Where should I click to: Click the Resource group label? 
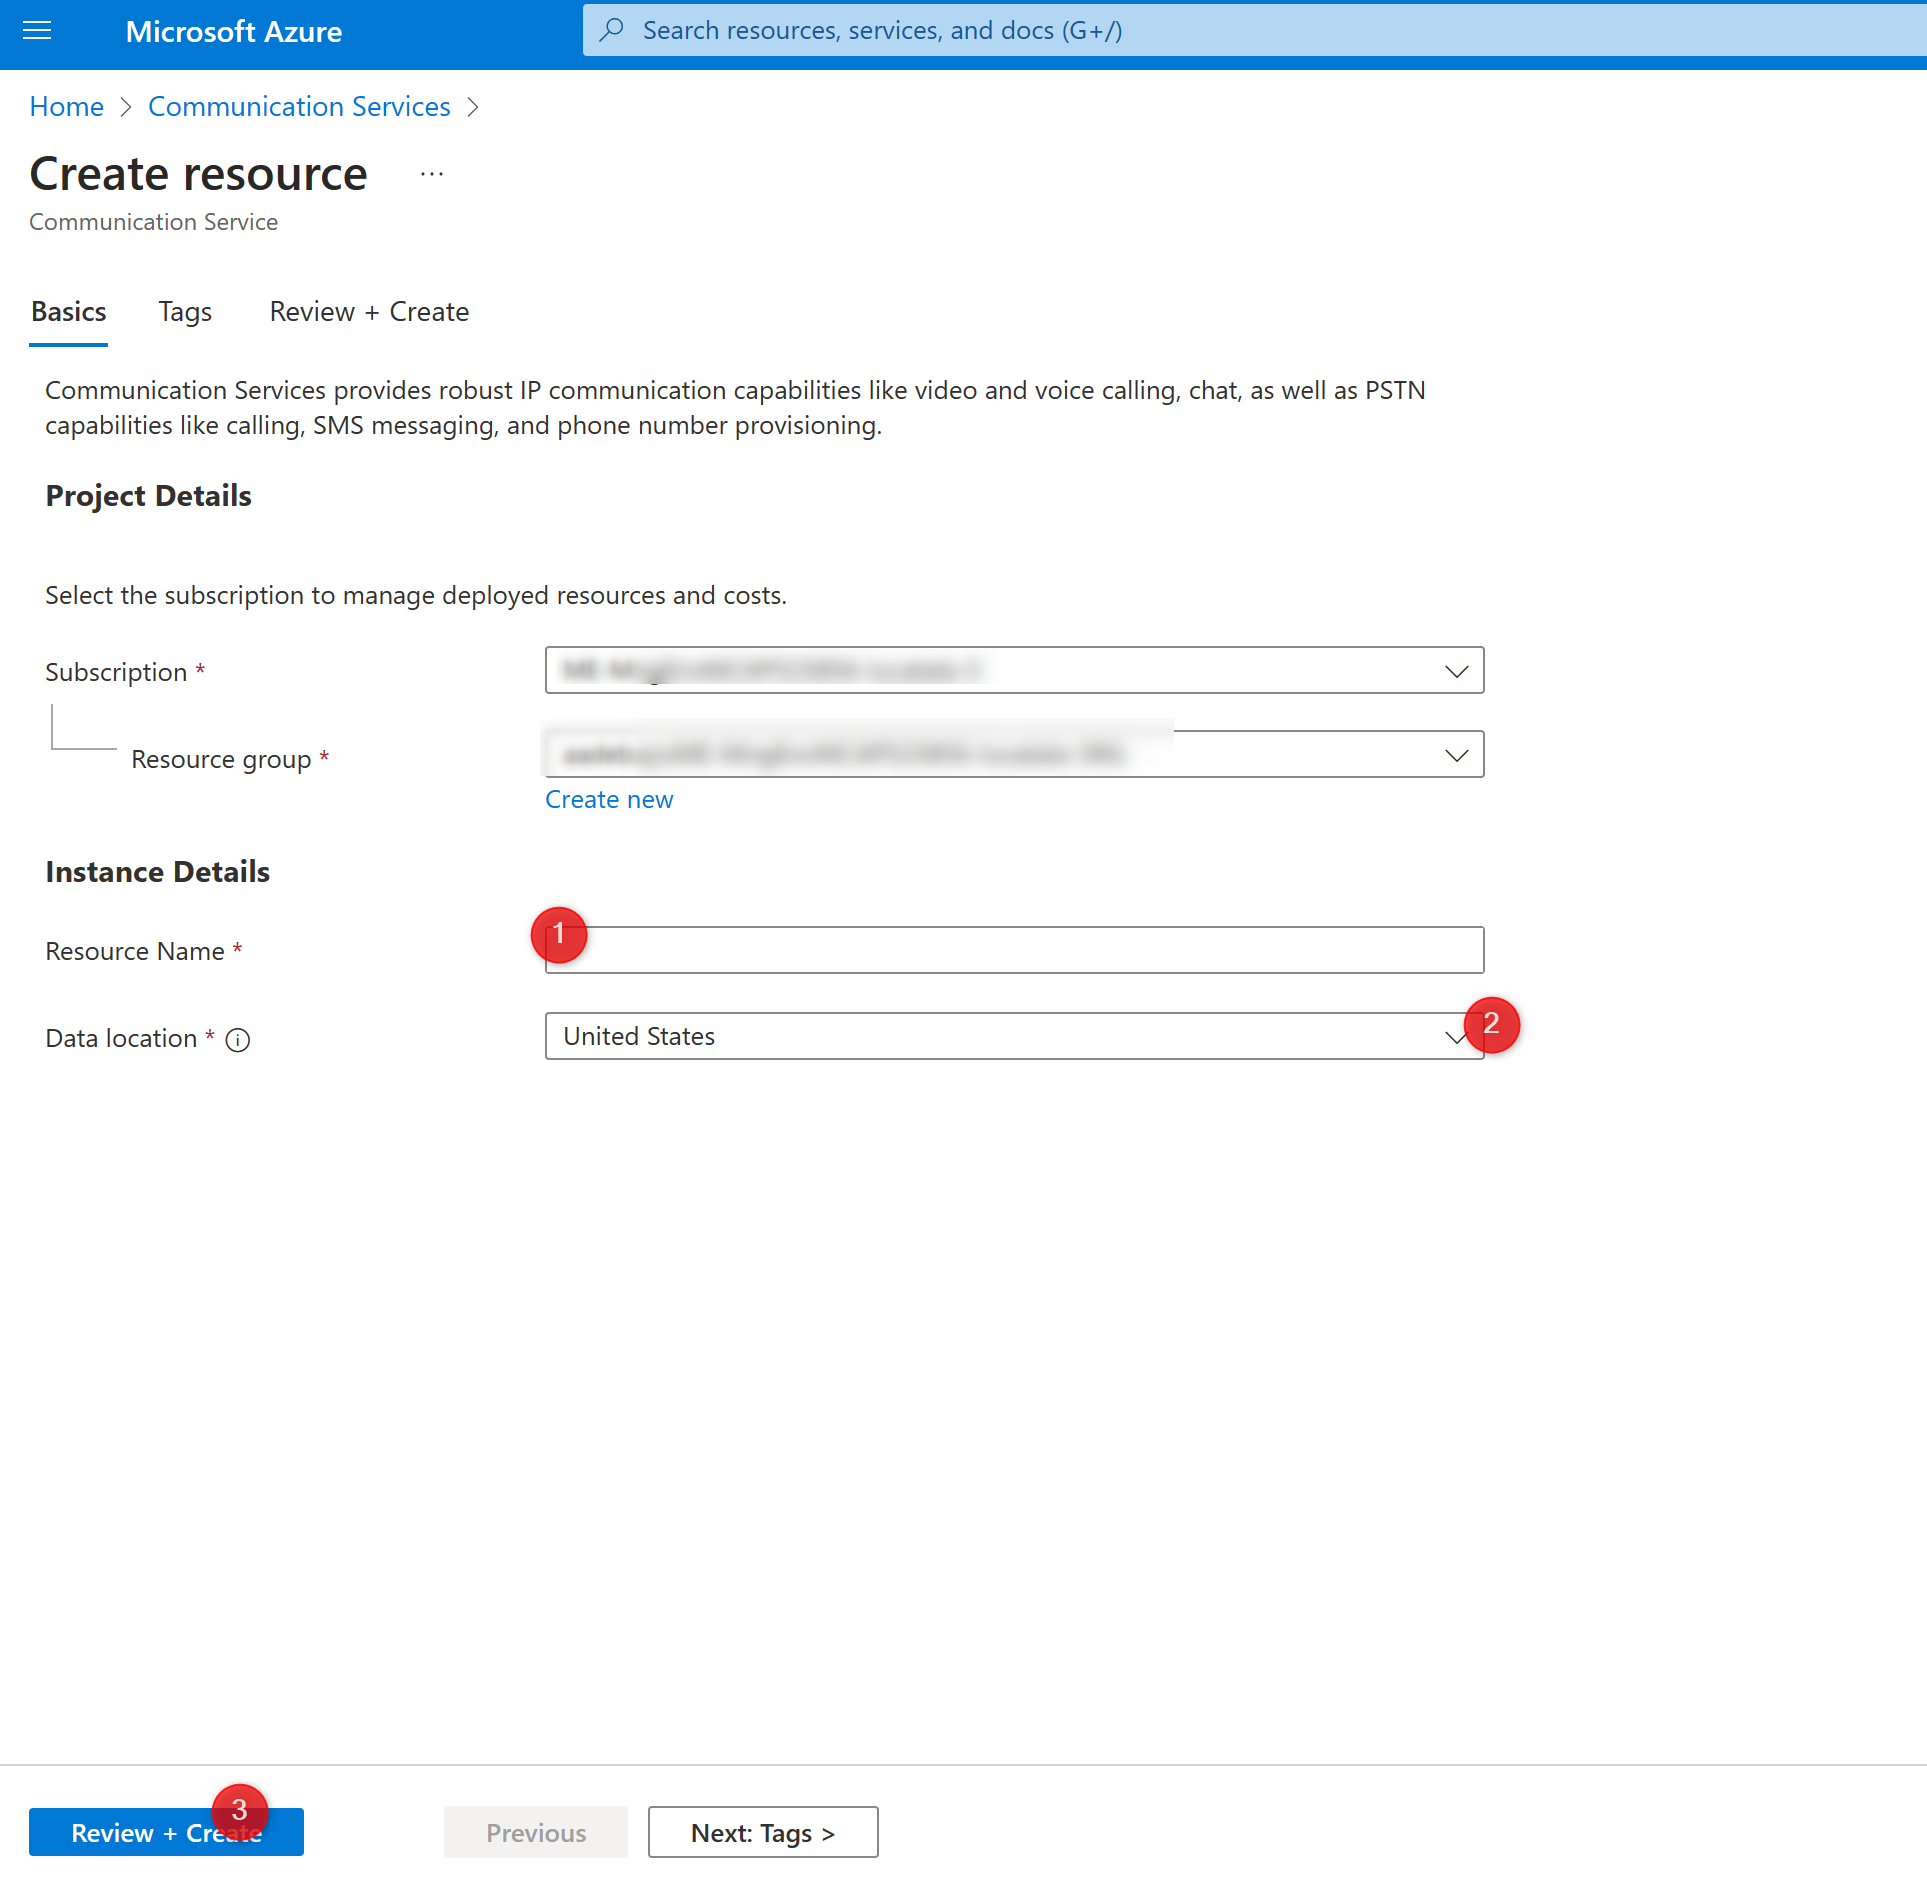[x=221, y=759]
